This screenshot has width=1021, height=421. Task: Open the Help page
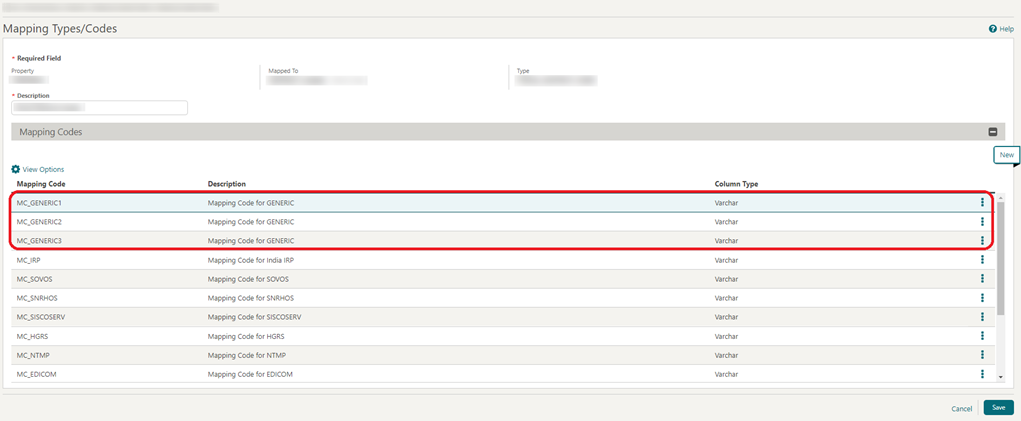click(1001, 29)
